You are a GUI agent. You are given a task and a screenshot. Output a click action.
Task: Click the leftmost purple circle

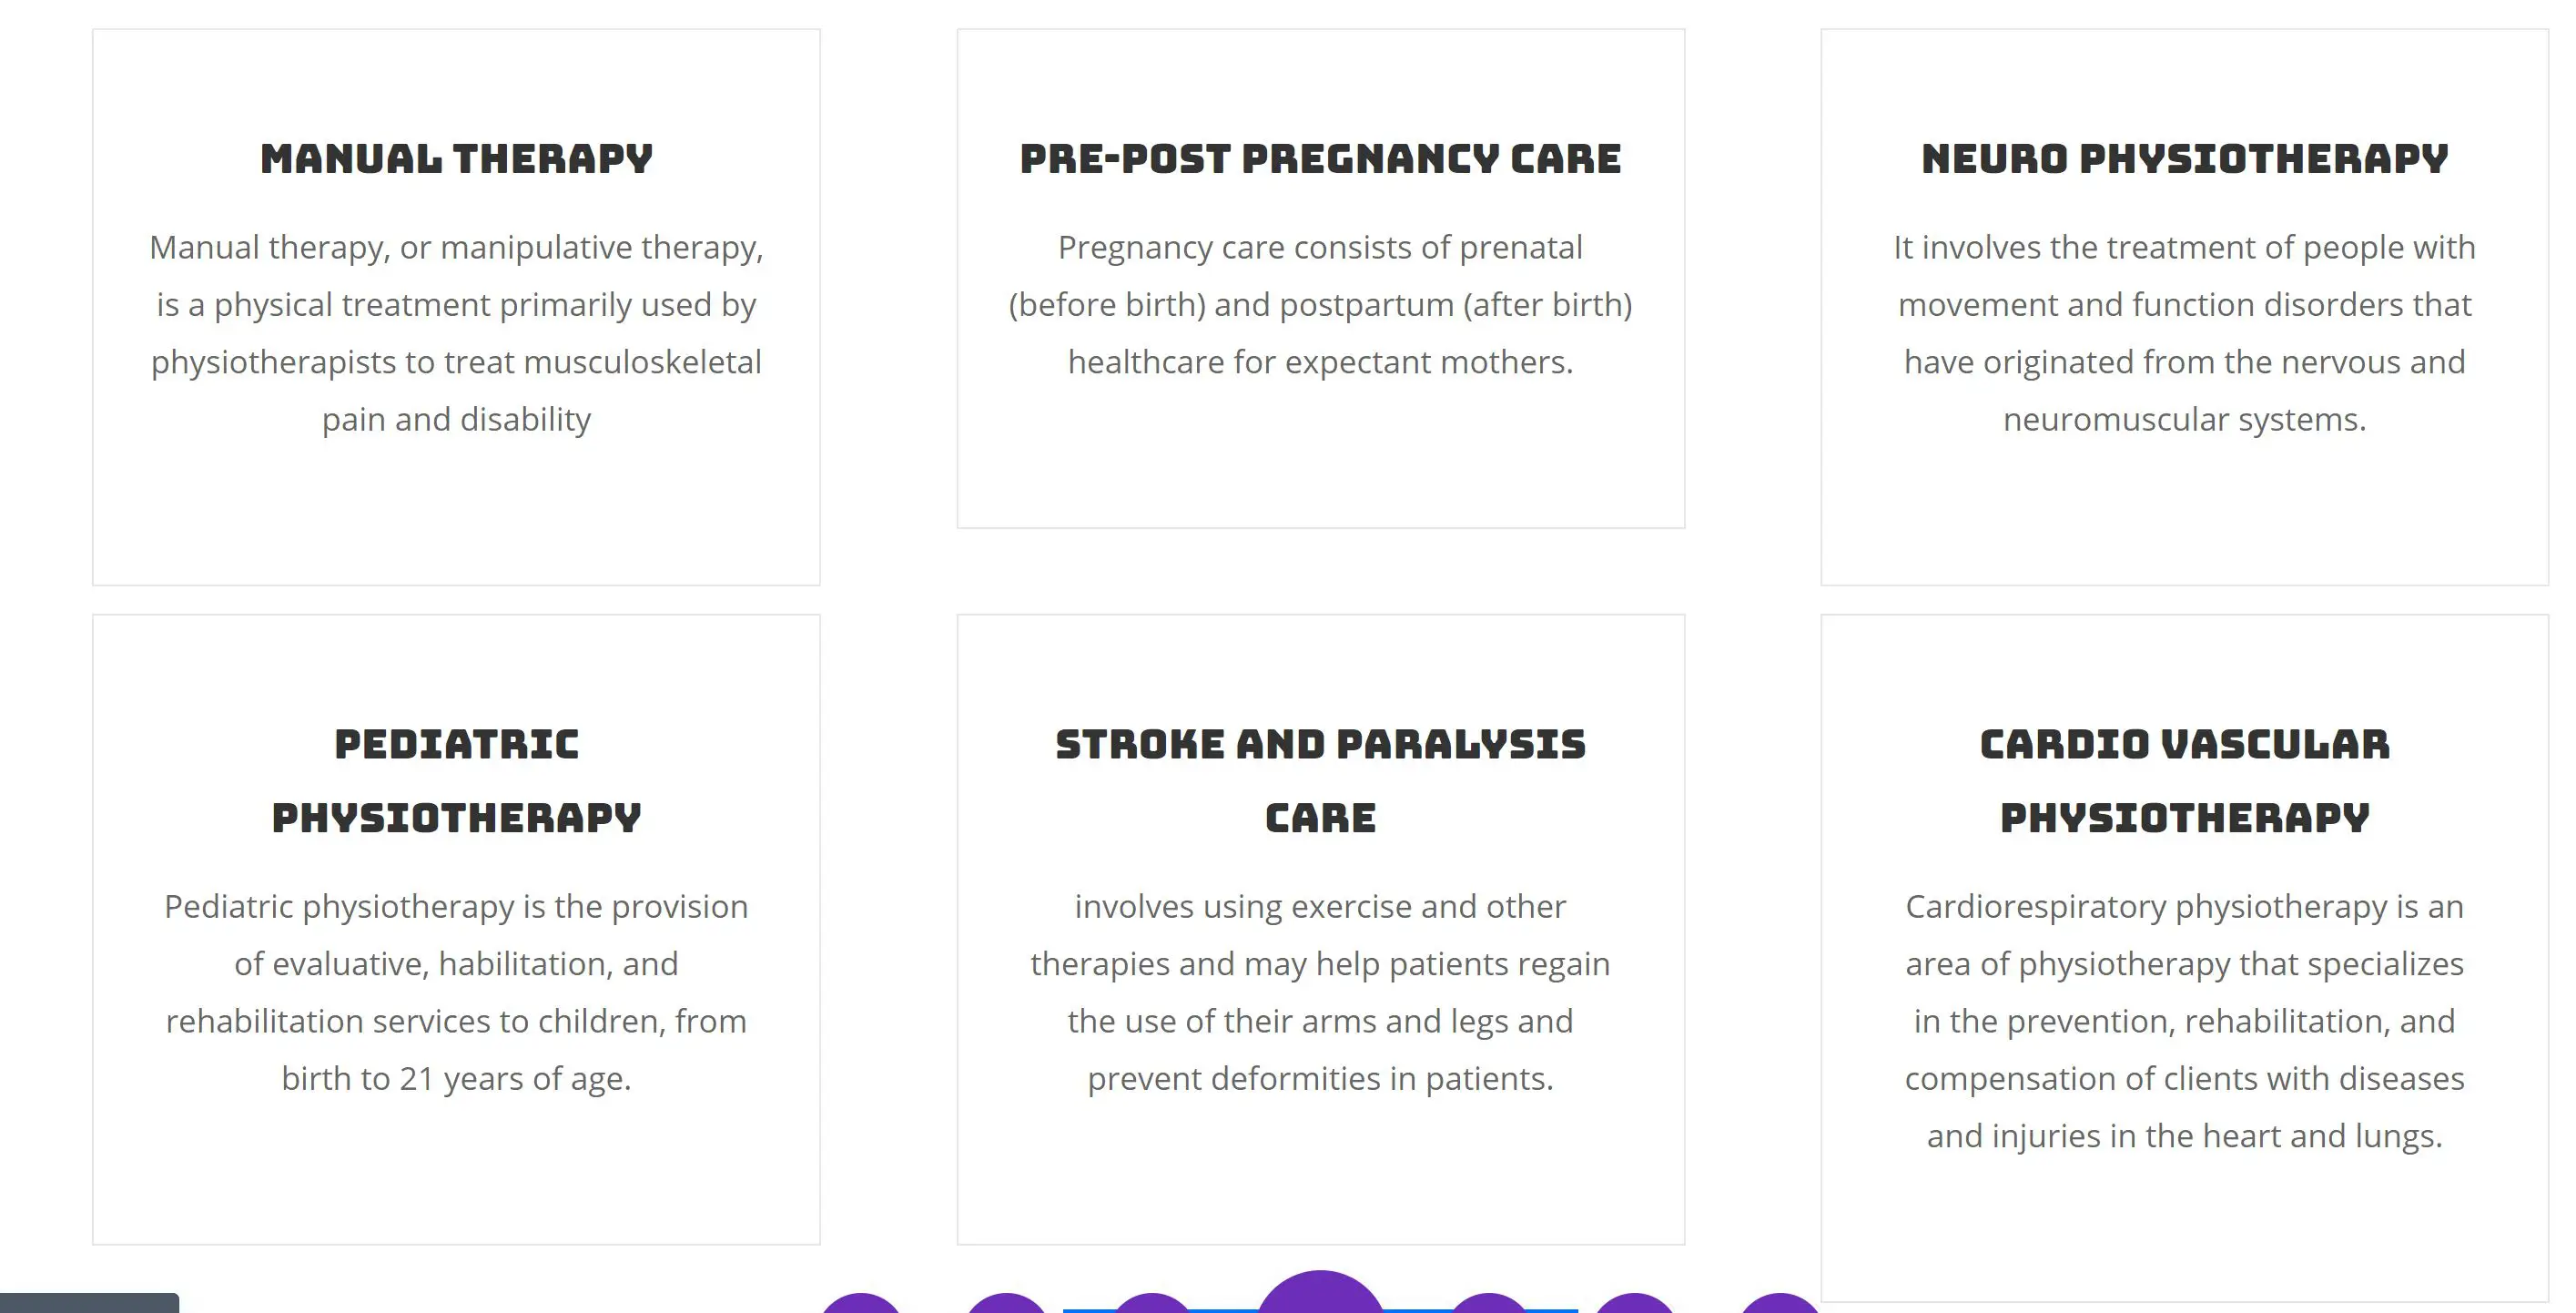861,1304
